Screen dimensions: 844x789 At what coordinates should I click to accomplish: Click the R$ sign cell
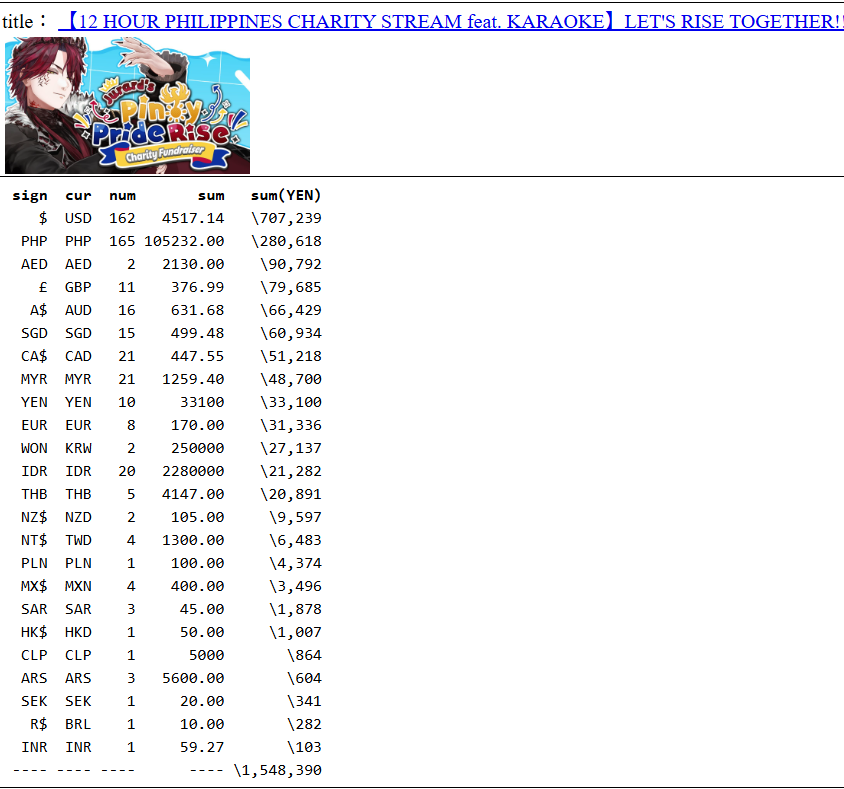click(39, 724)
